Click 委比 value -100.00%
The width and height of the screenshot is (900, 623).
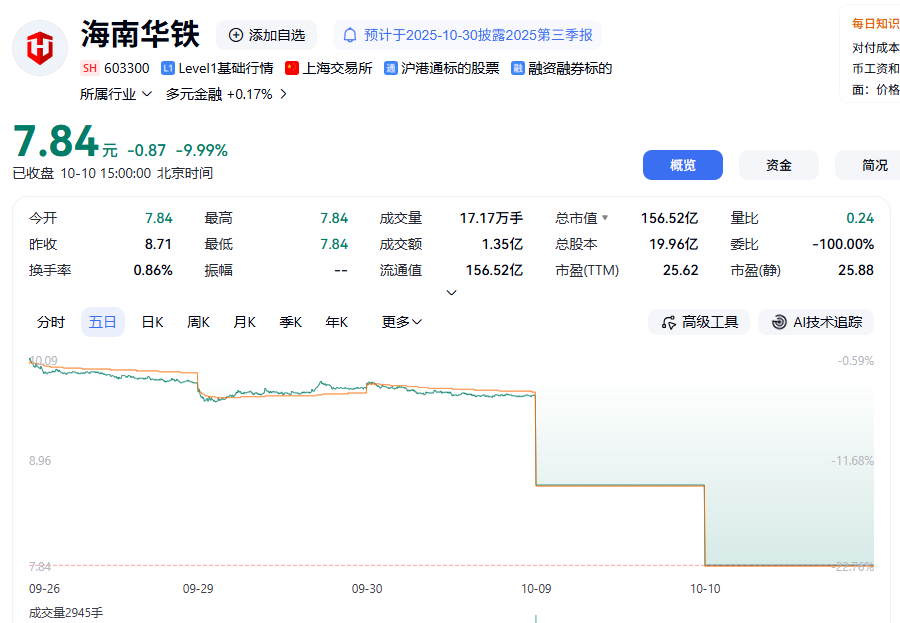[843, 244]
